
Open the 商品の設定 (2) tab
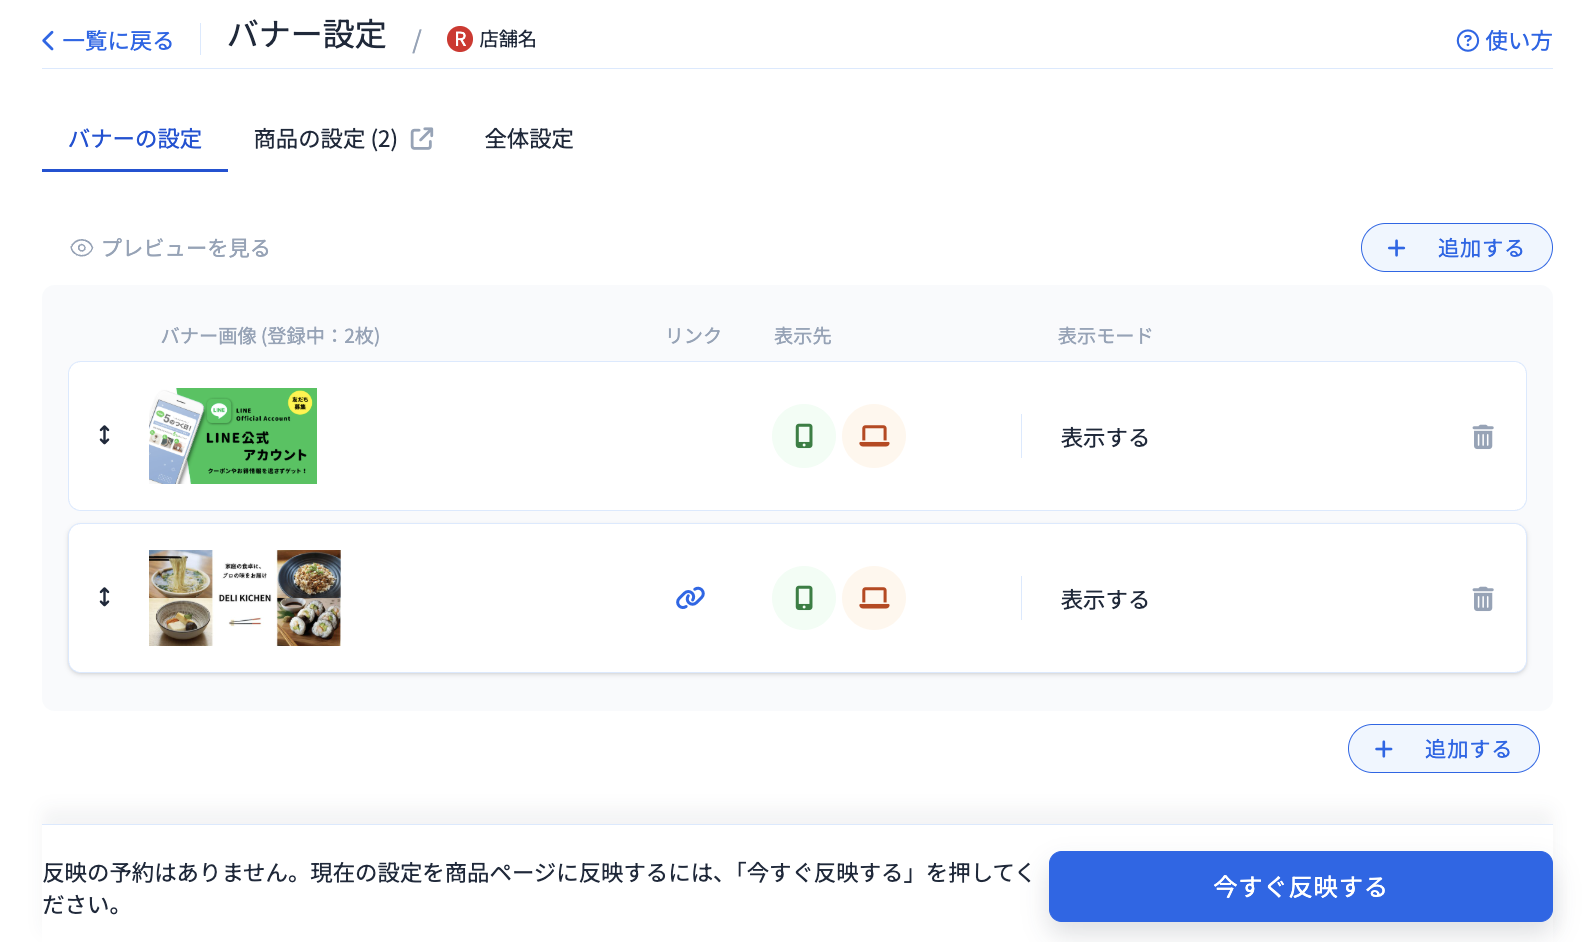click(x=325, y=139)
